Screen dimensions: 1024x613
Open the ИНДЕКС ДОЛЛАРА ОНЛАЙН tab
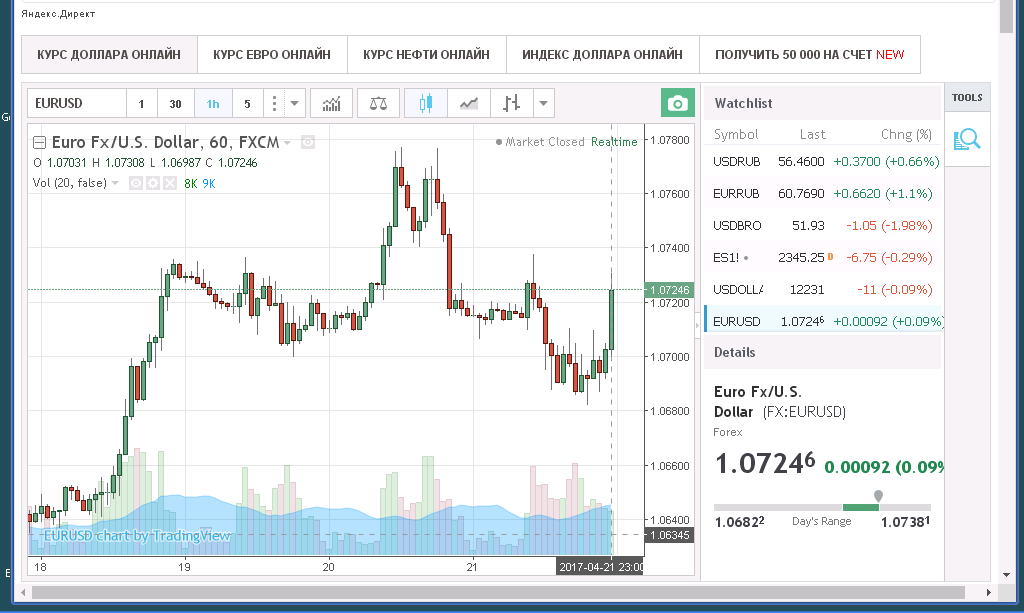(x=602, y=55)
